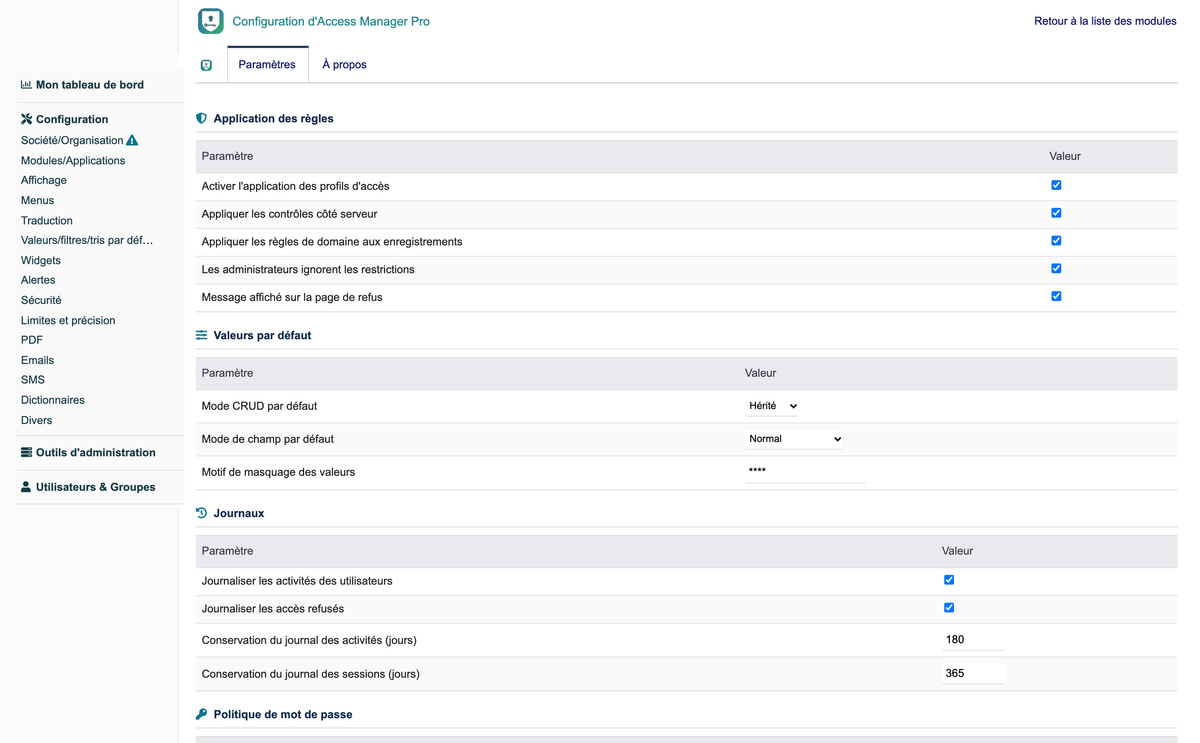Open the Configuration menu section

[72, 119]
